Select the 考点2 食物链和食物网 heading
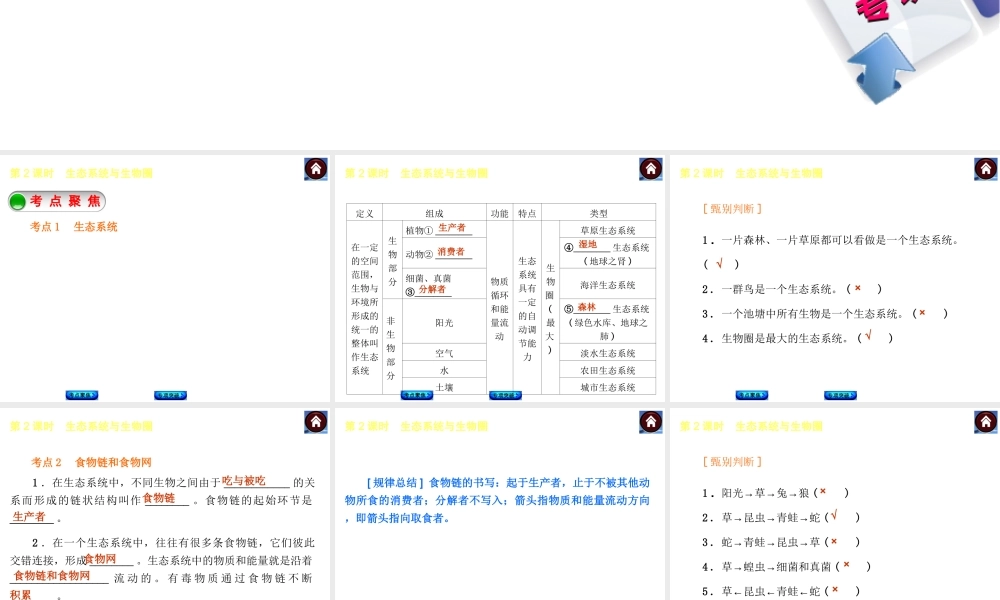 [92, 462]
